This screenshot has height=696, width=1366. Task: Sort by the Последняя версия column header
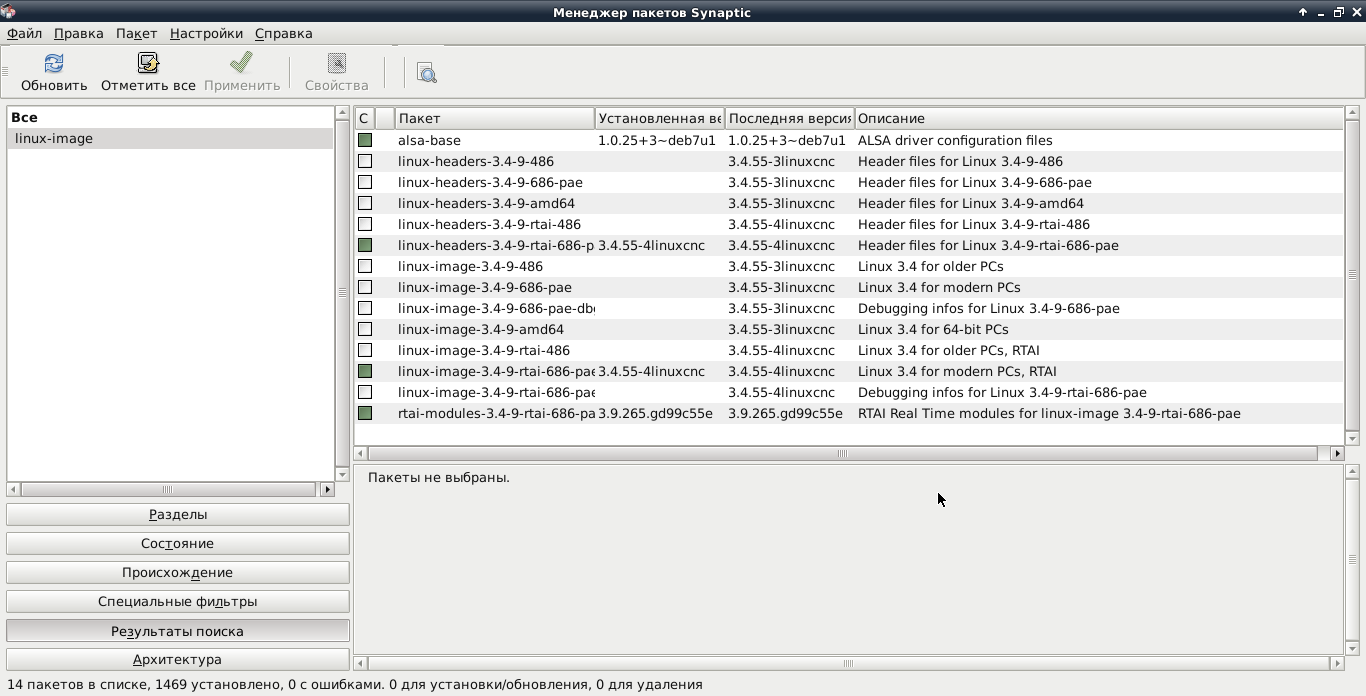click(x=789, y=118)
